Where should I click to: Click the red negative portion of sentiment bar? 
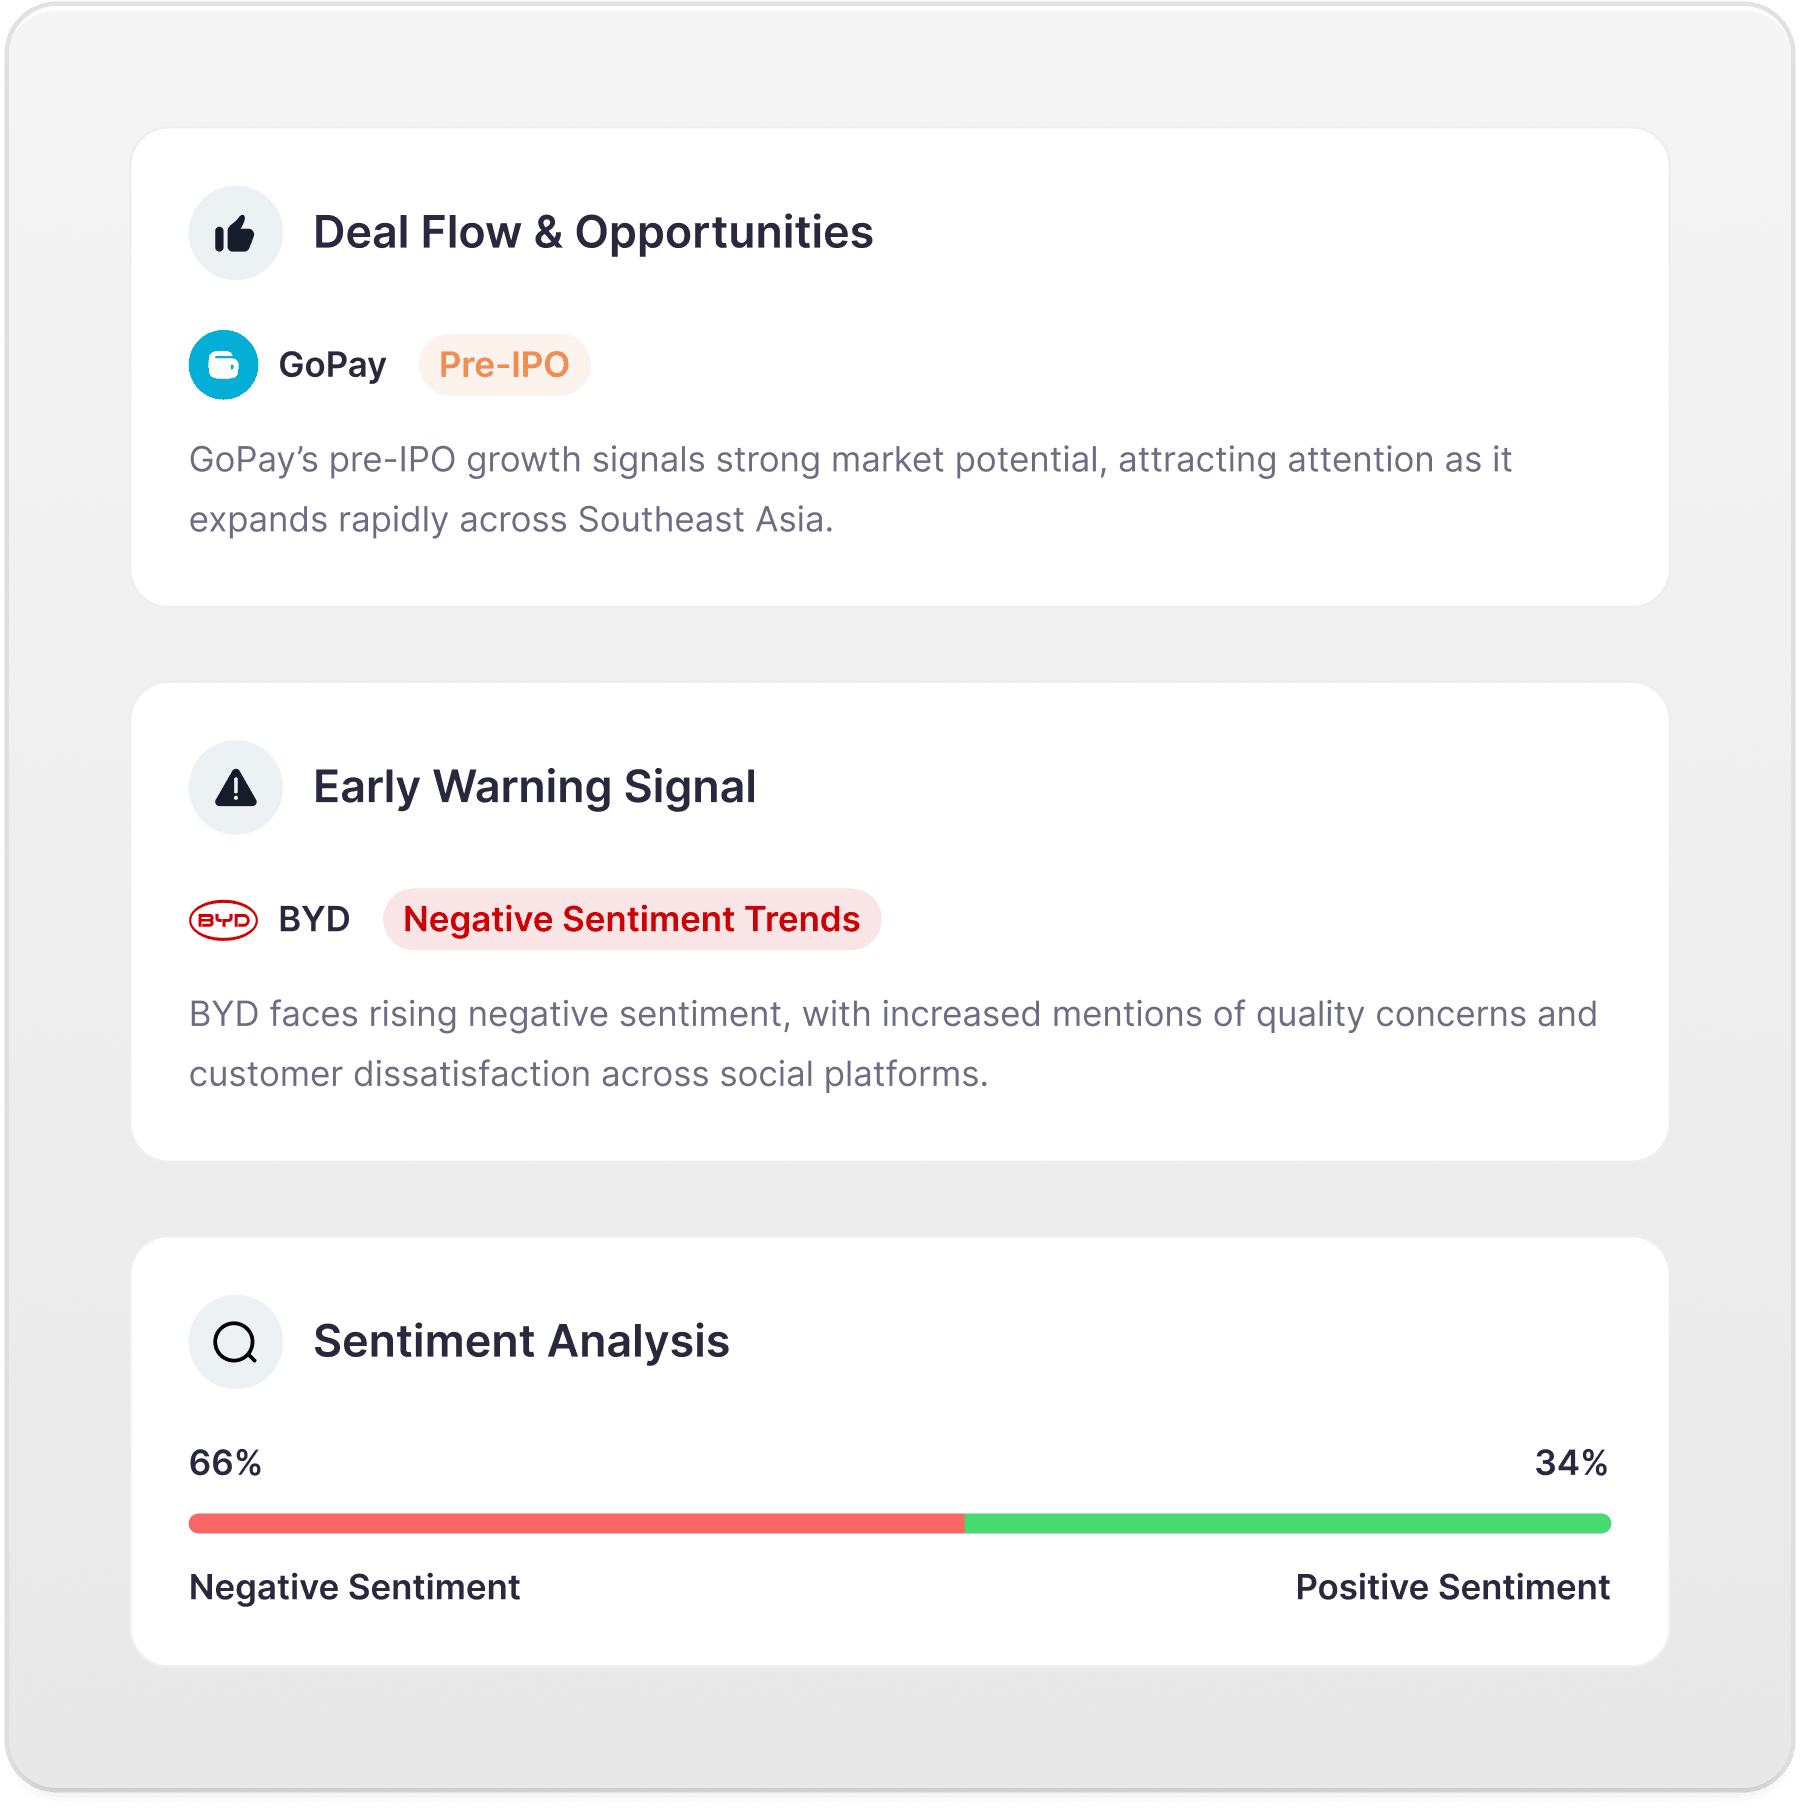pyautogui.click(x=576, y=1523)
